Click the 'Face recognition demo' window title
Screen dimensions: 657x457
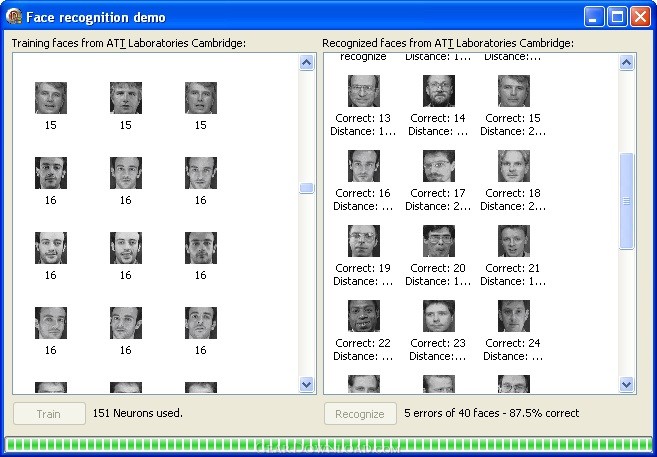pyautogui.click(x=96, y=17)
